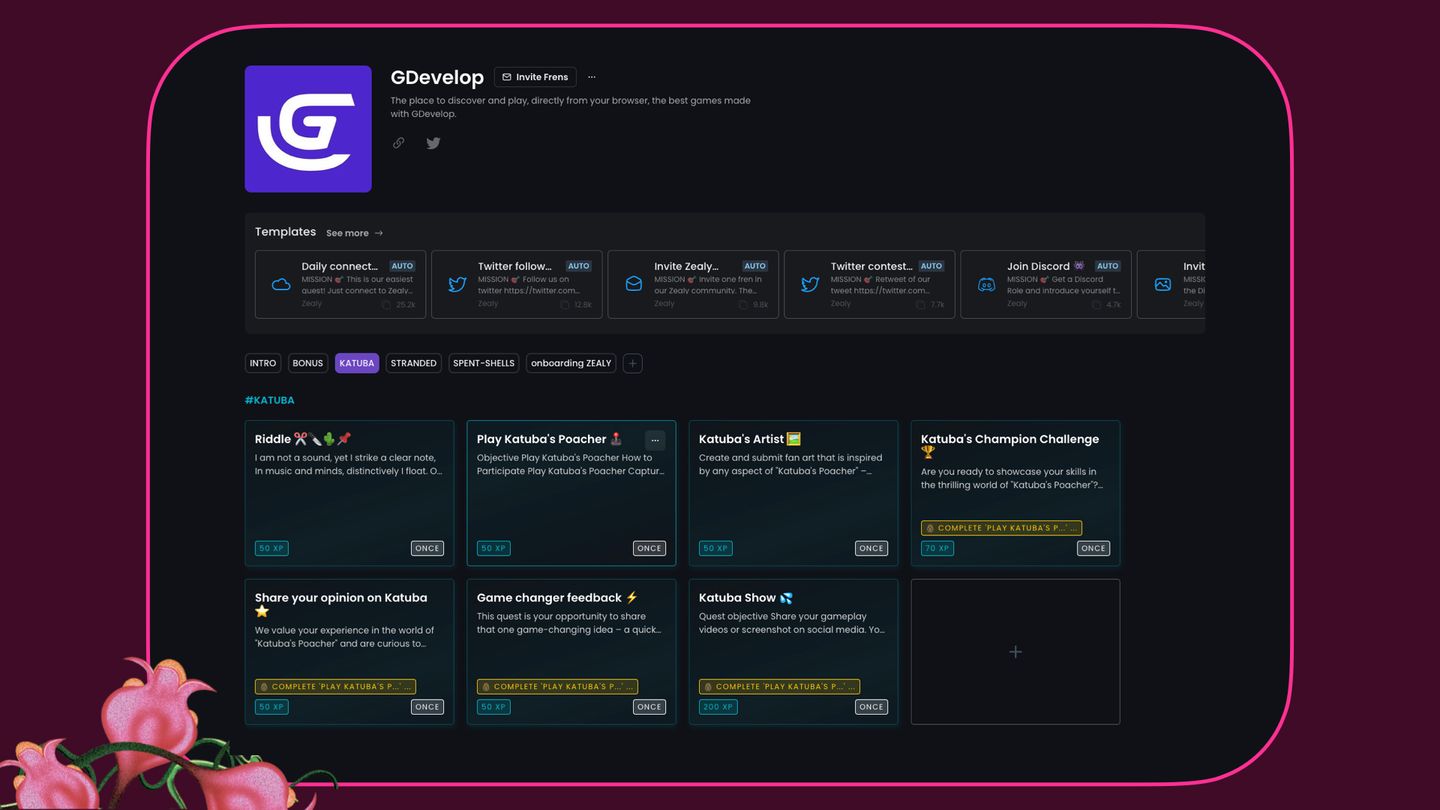Open Katuba's Champion Challenge quest card
Image resolution: width=1440 pixels, height=810 pixels.
click(x=1015, y=493)
